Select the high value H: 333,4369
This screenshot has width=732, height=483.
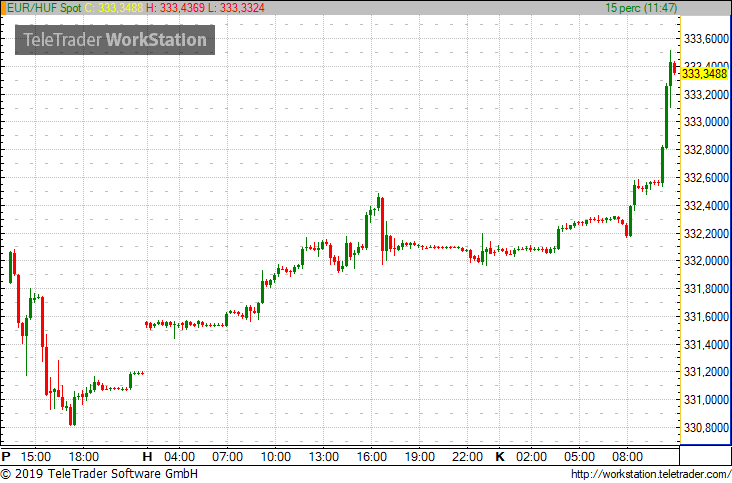176,8
